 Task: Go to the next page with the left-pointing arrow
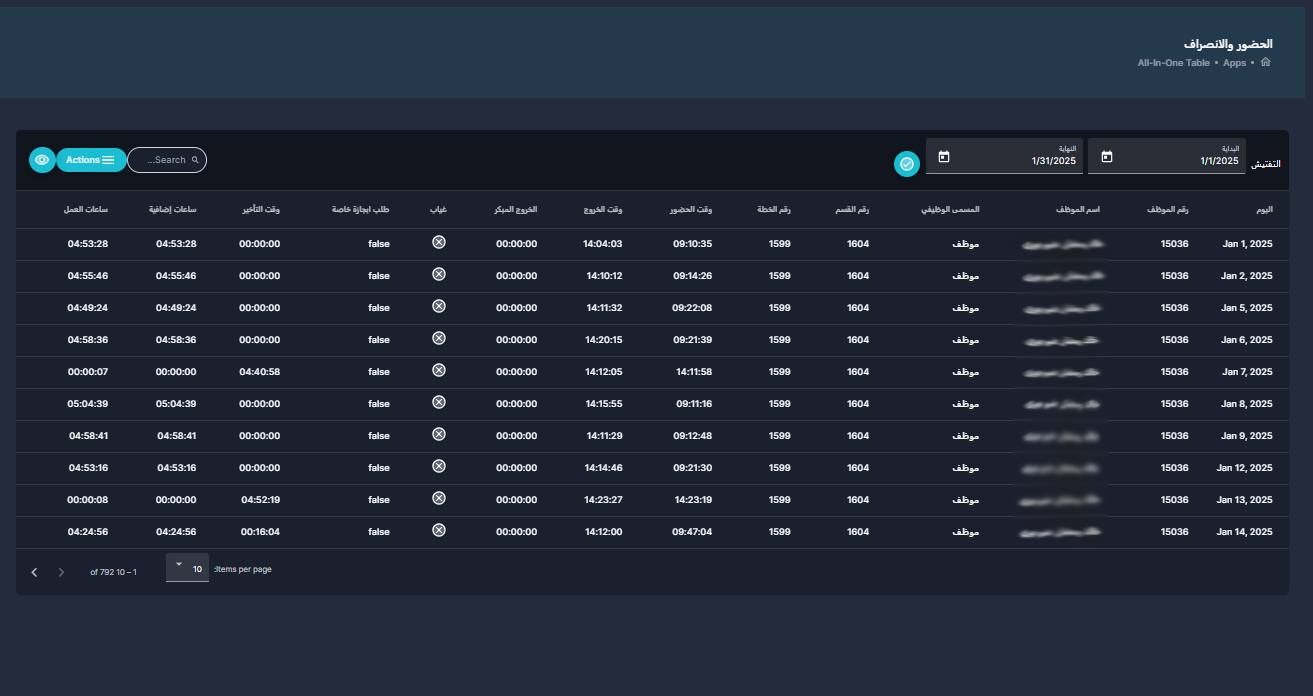pos(35,572)
